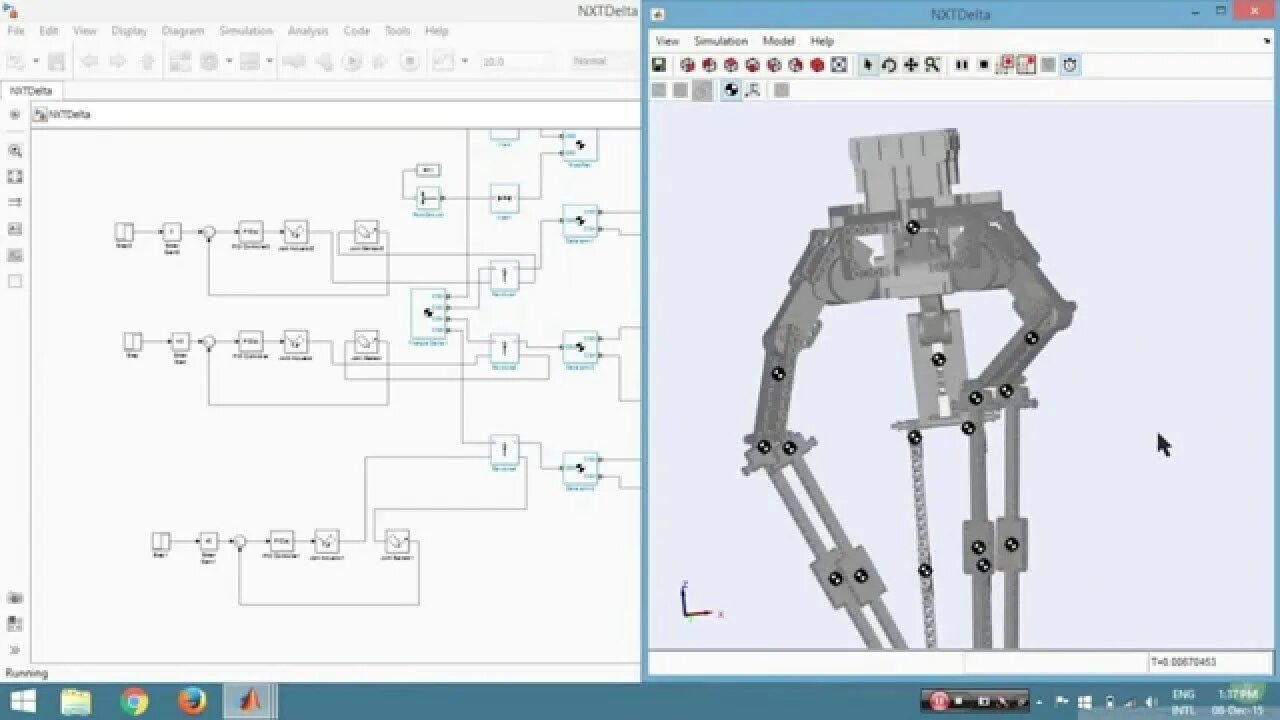Viewport: 1280px width, 720px height.
Task: Expand the Data Inspector dropdown arrow
Action: pos(464,62)
